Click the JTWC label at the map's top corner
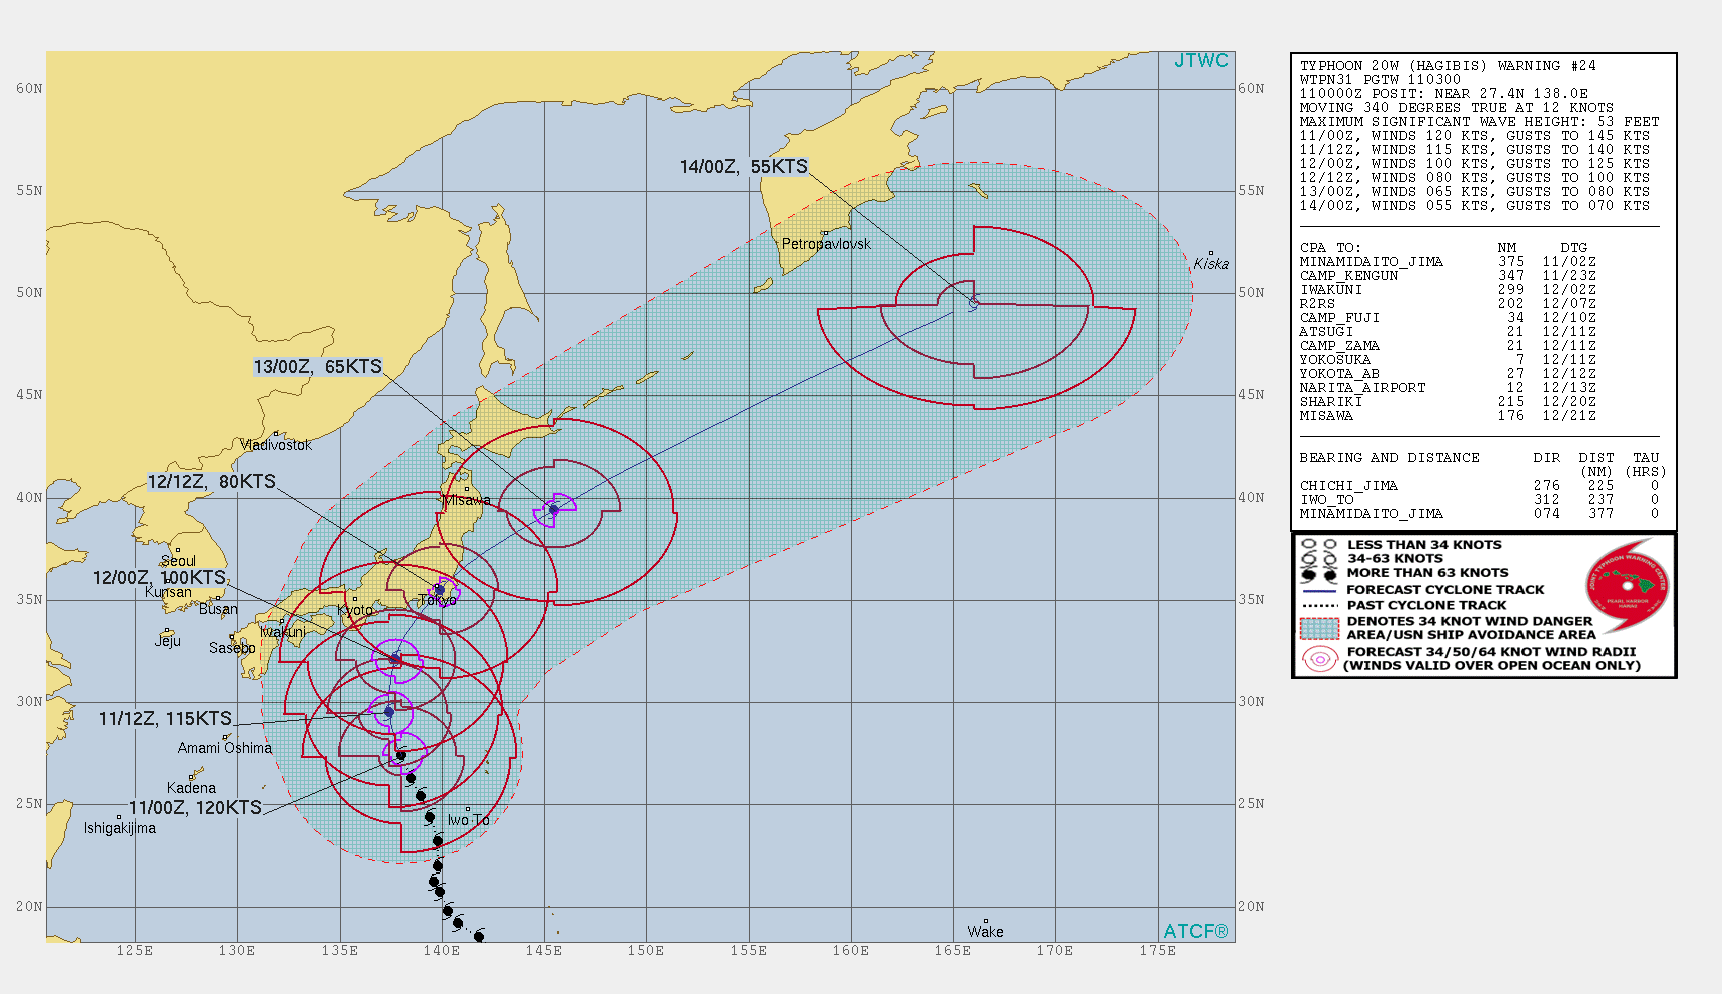This screenshot has width=1722, height=994. tap(1201, 61)
